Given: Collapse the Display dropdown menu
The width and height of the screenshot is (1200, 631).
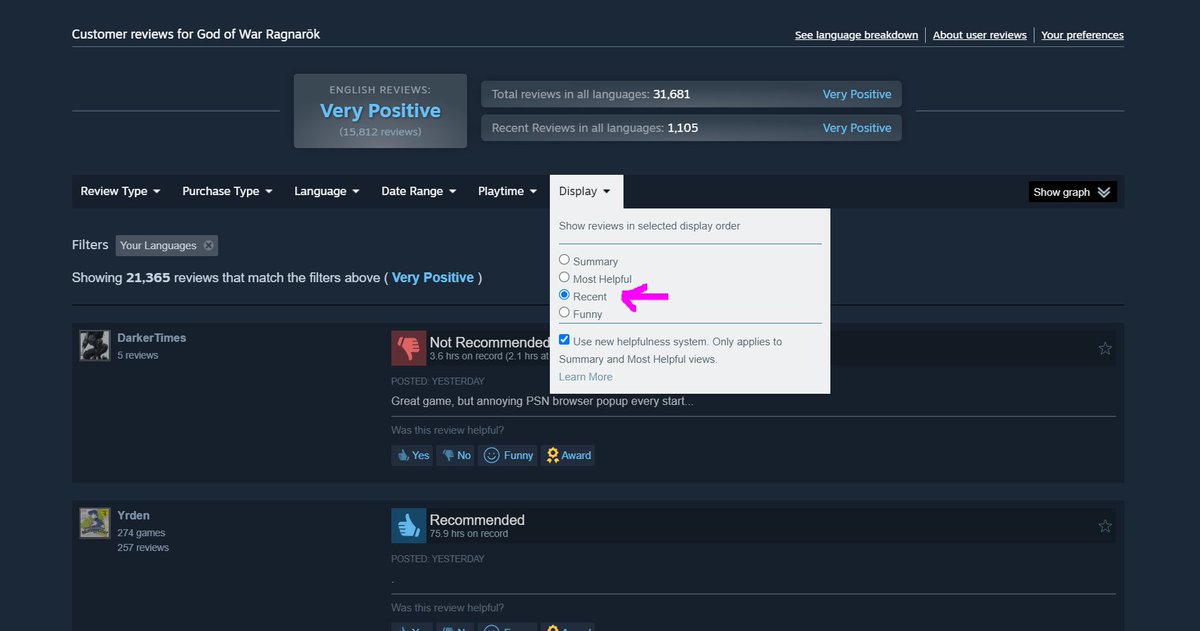Looking at the screenshot, I should tap(586, 191).
